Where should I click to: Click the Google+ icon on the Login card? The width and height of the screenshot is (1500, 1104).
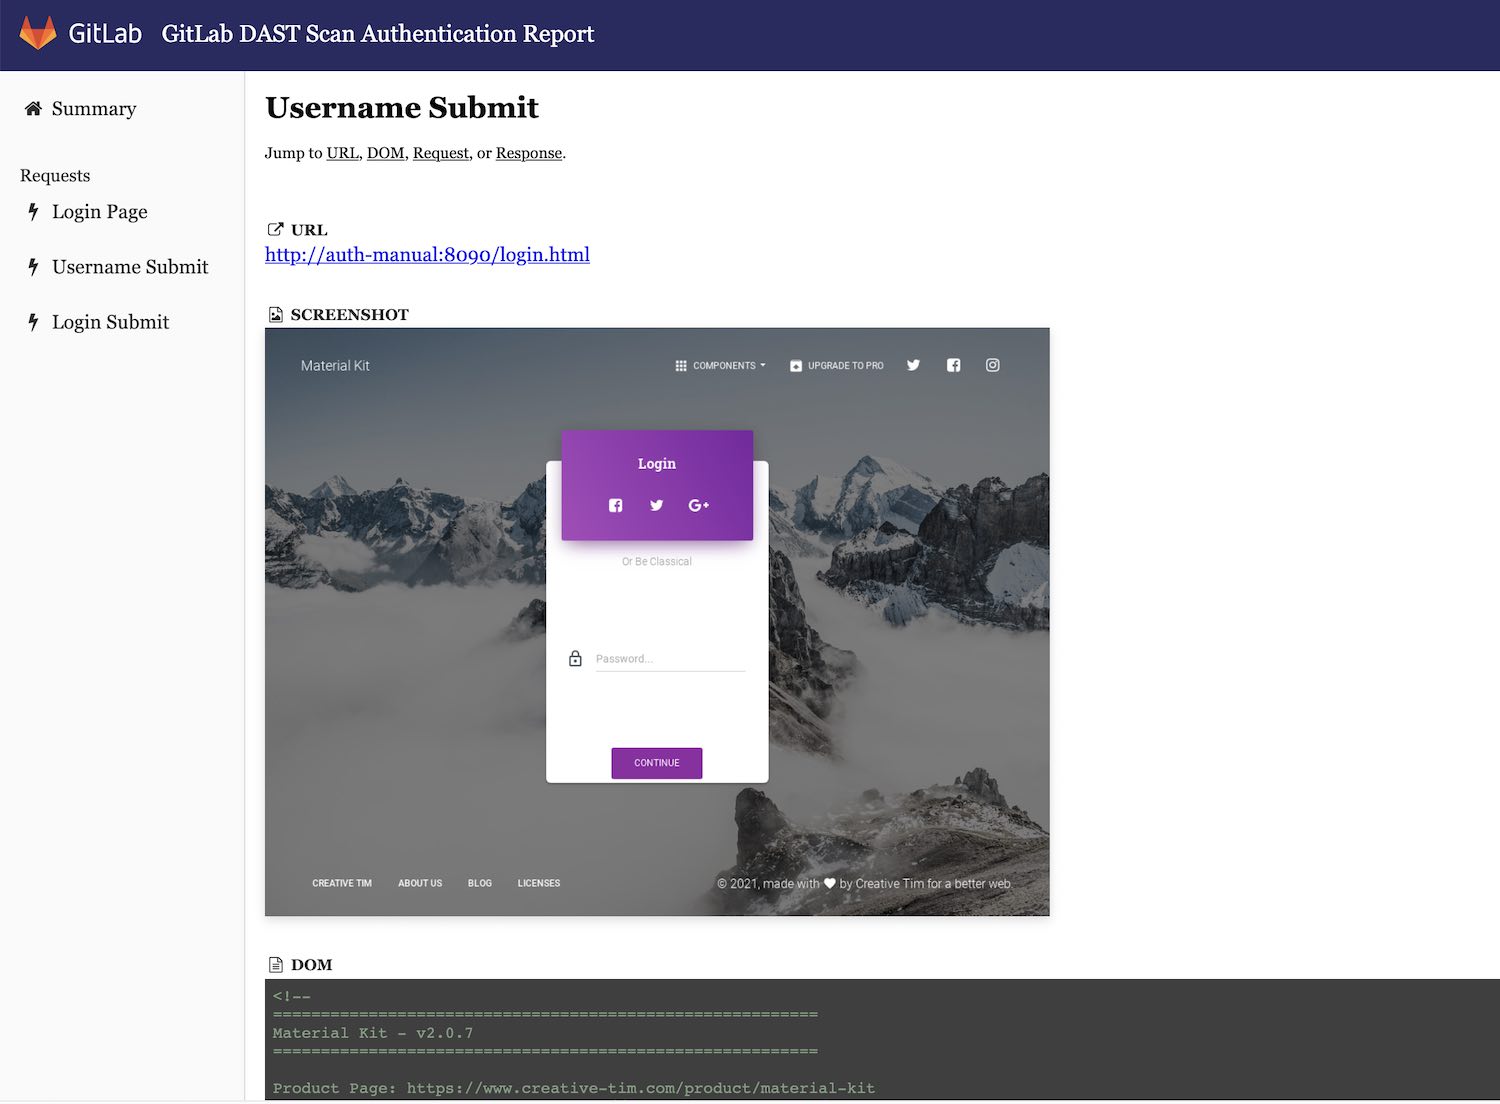698,505
